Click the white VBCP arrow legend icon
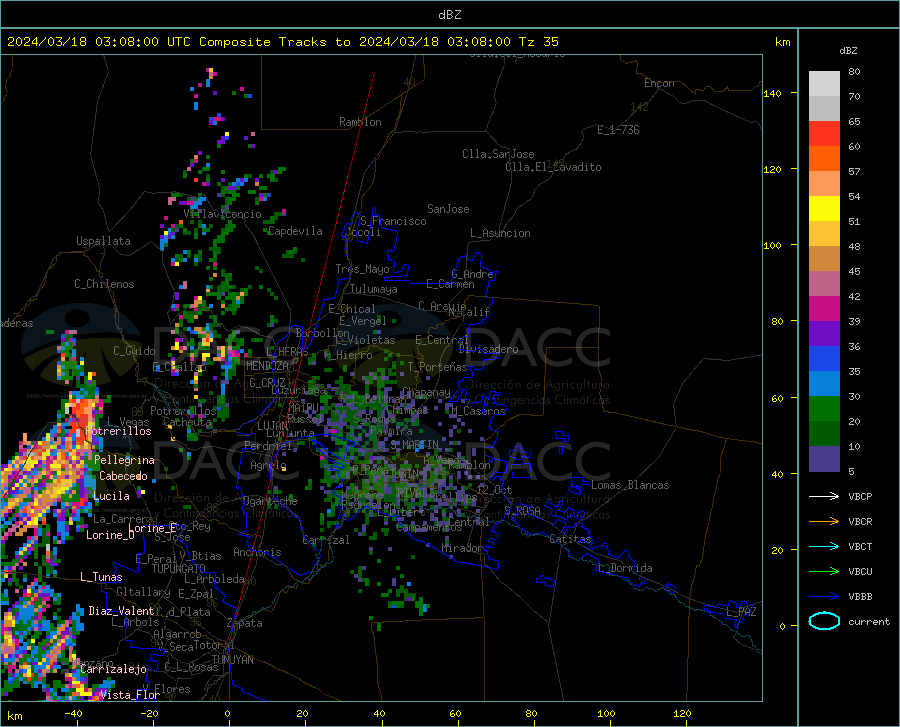The width and height of the screenshot is (900, 727). (824, 496)
